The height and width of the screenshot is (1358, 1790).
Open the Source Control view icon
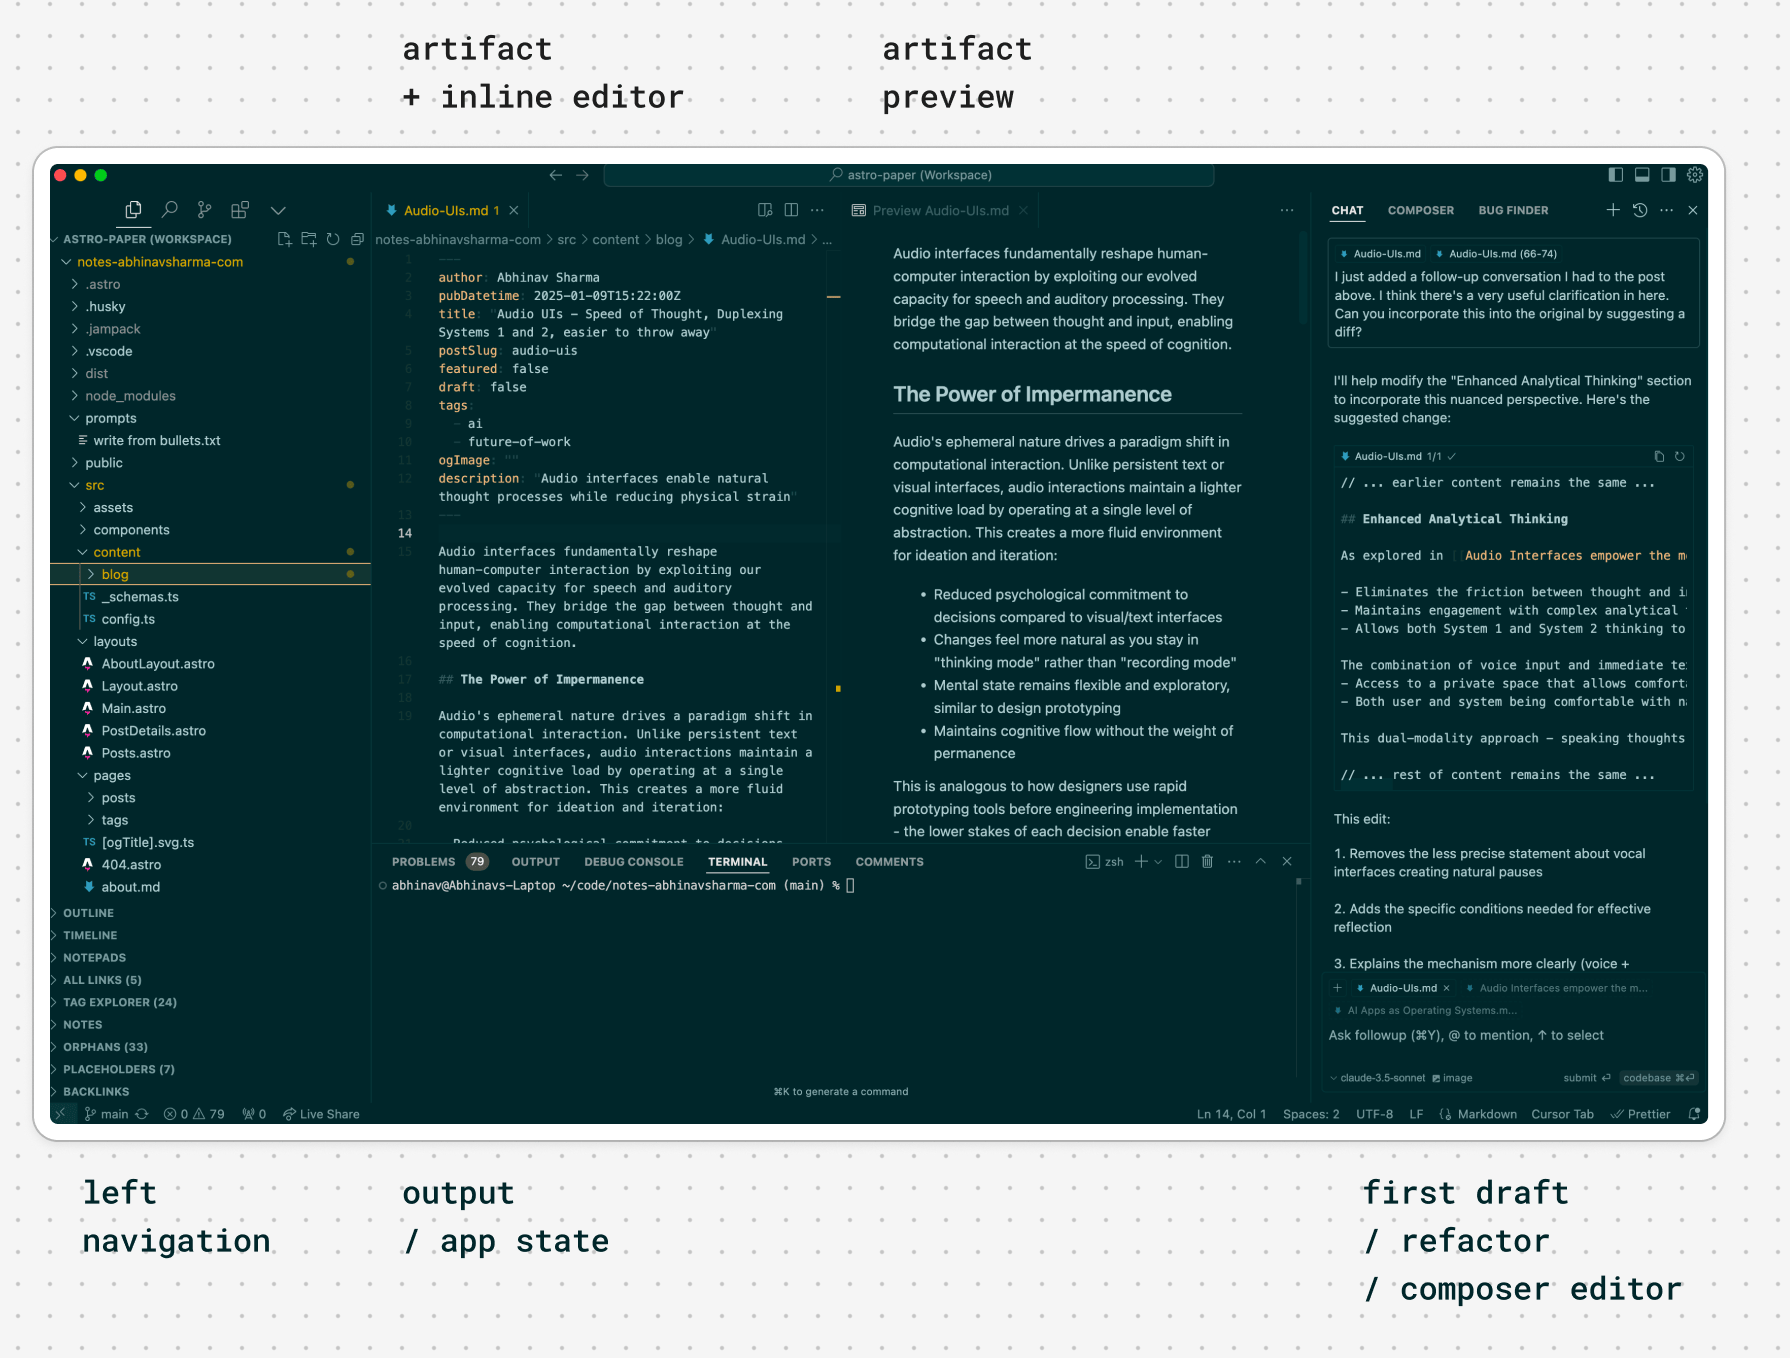[x=205, y=210]
